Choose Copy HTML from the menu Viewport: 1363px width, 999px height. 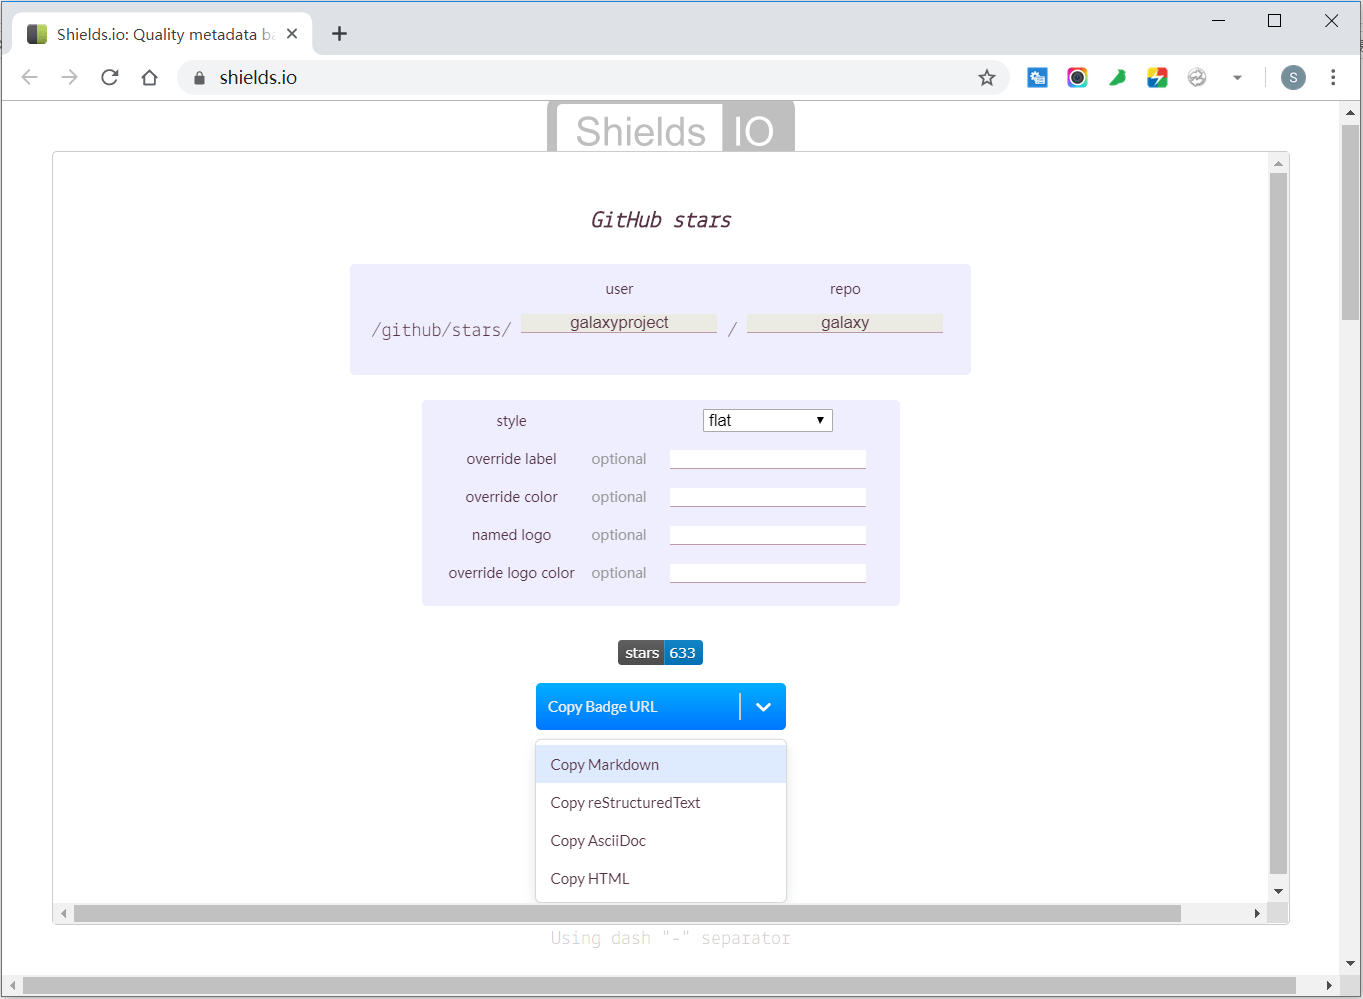pos(661,879)
